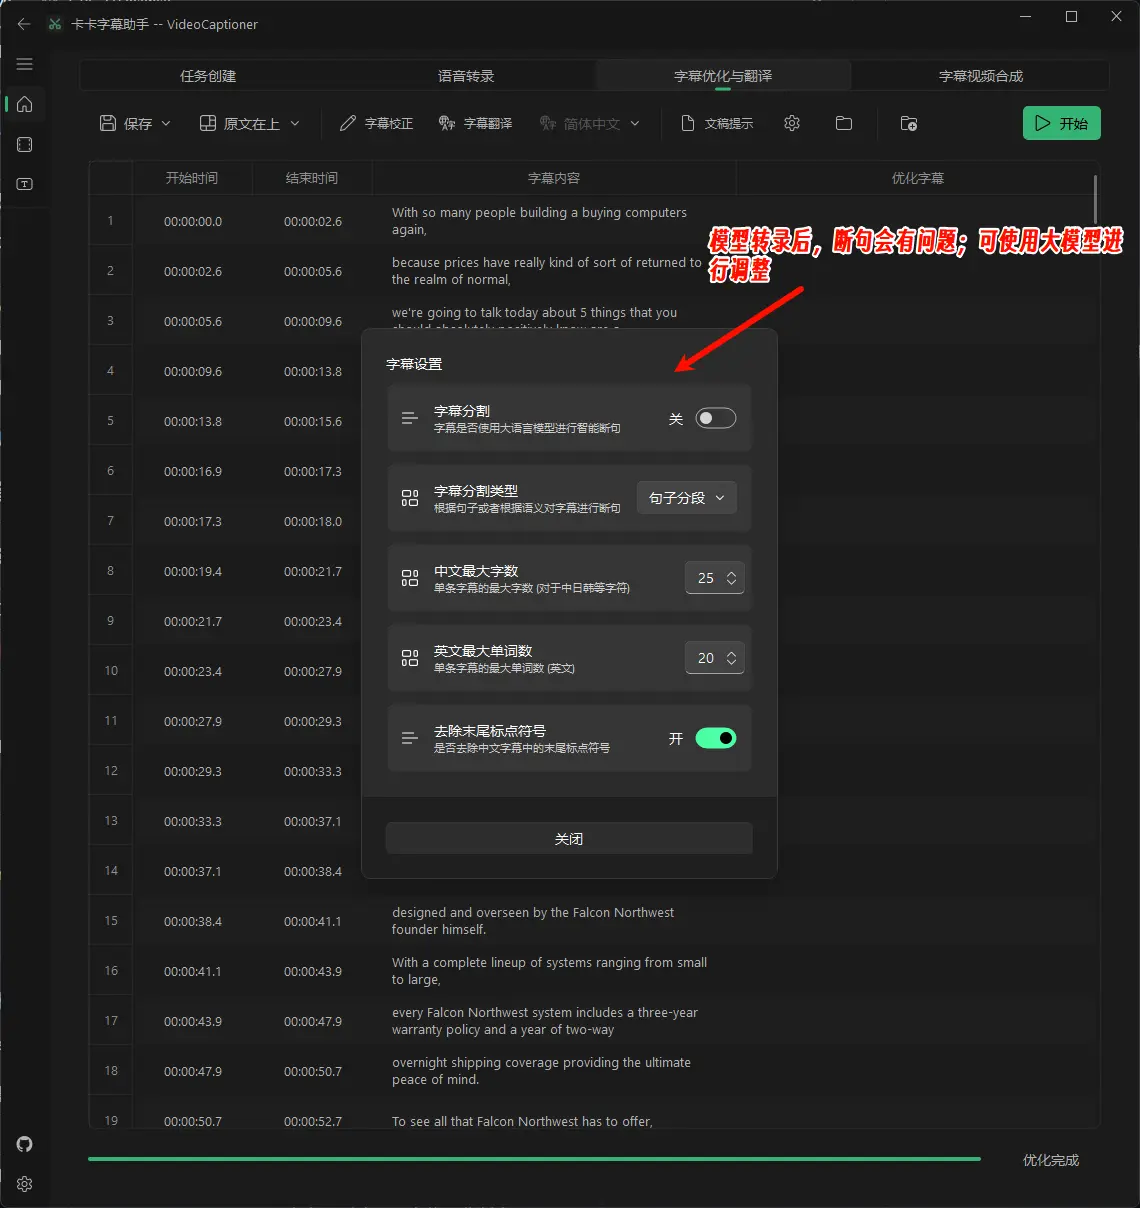Switch to the 语音转录 tab
Image resolution: width=1140 pixels, height=1208 pixels.
[x=466, y=76]
